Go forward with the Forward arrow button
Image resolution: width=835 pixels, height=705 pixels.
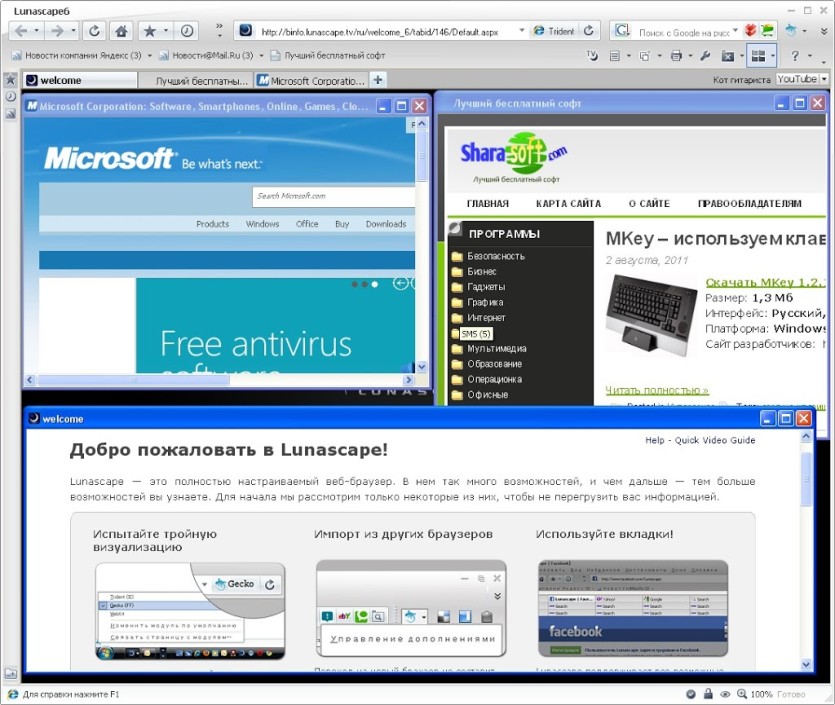56,31
